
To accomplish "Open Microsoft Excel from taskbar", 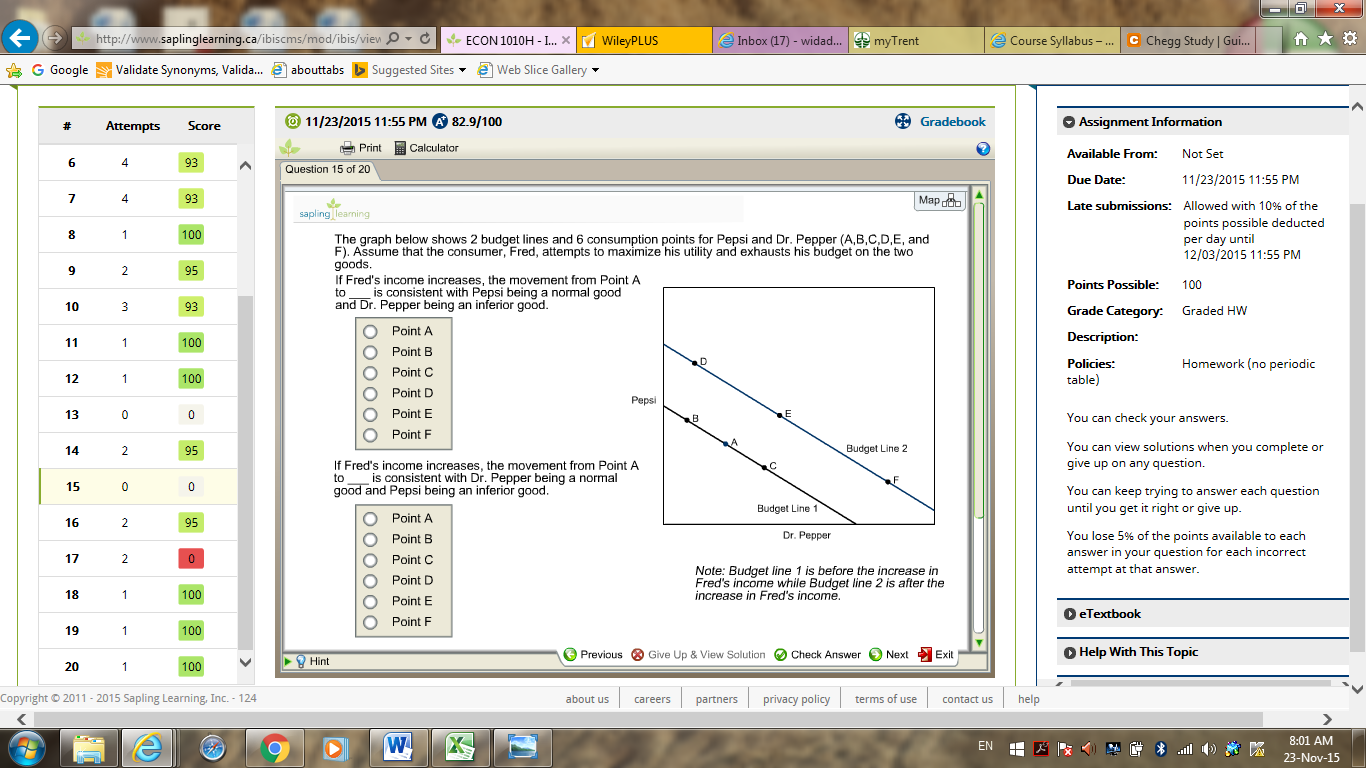I will click(x=459, y=747).
